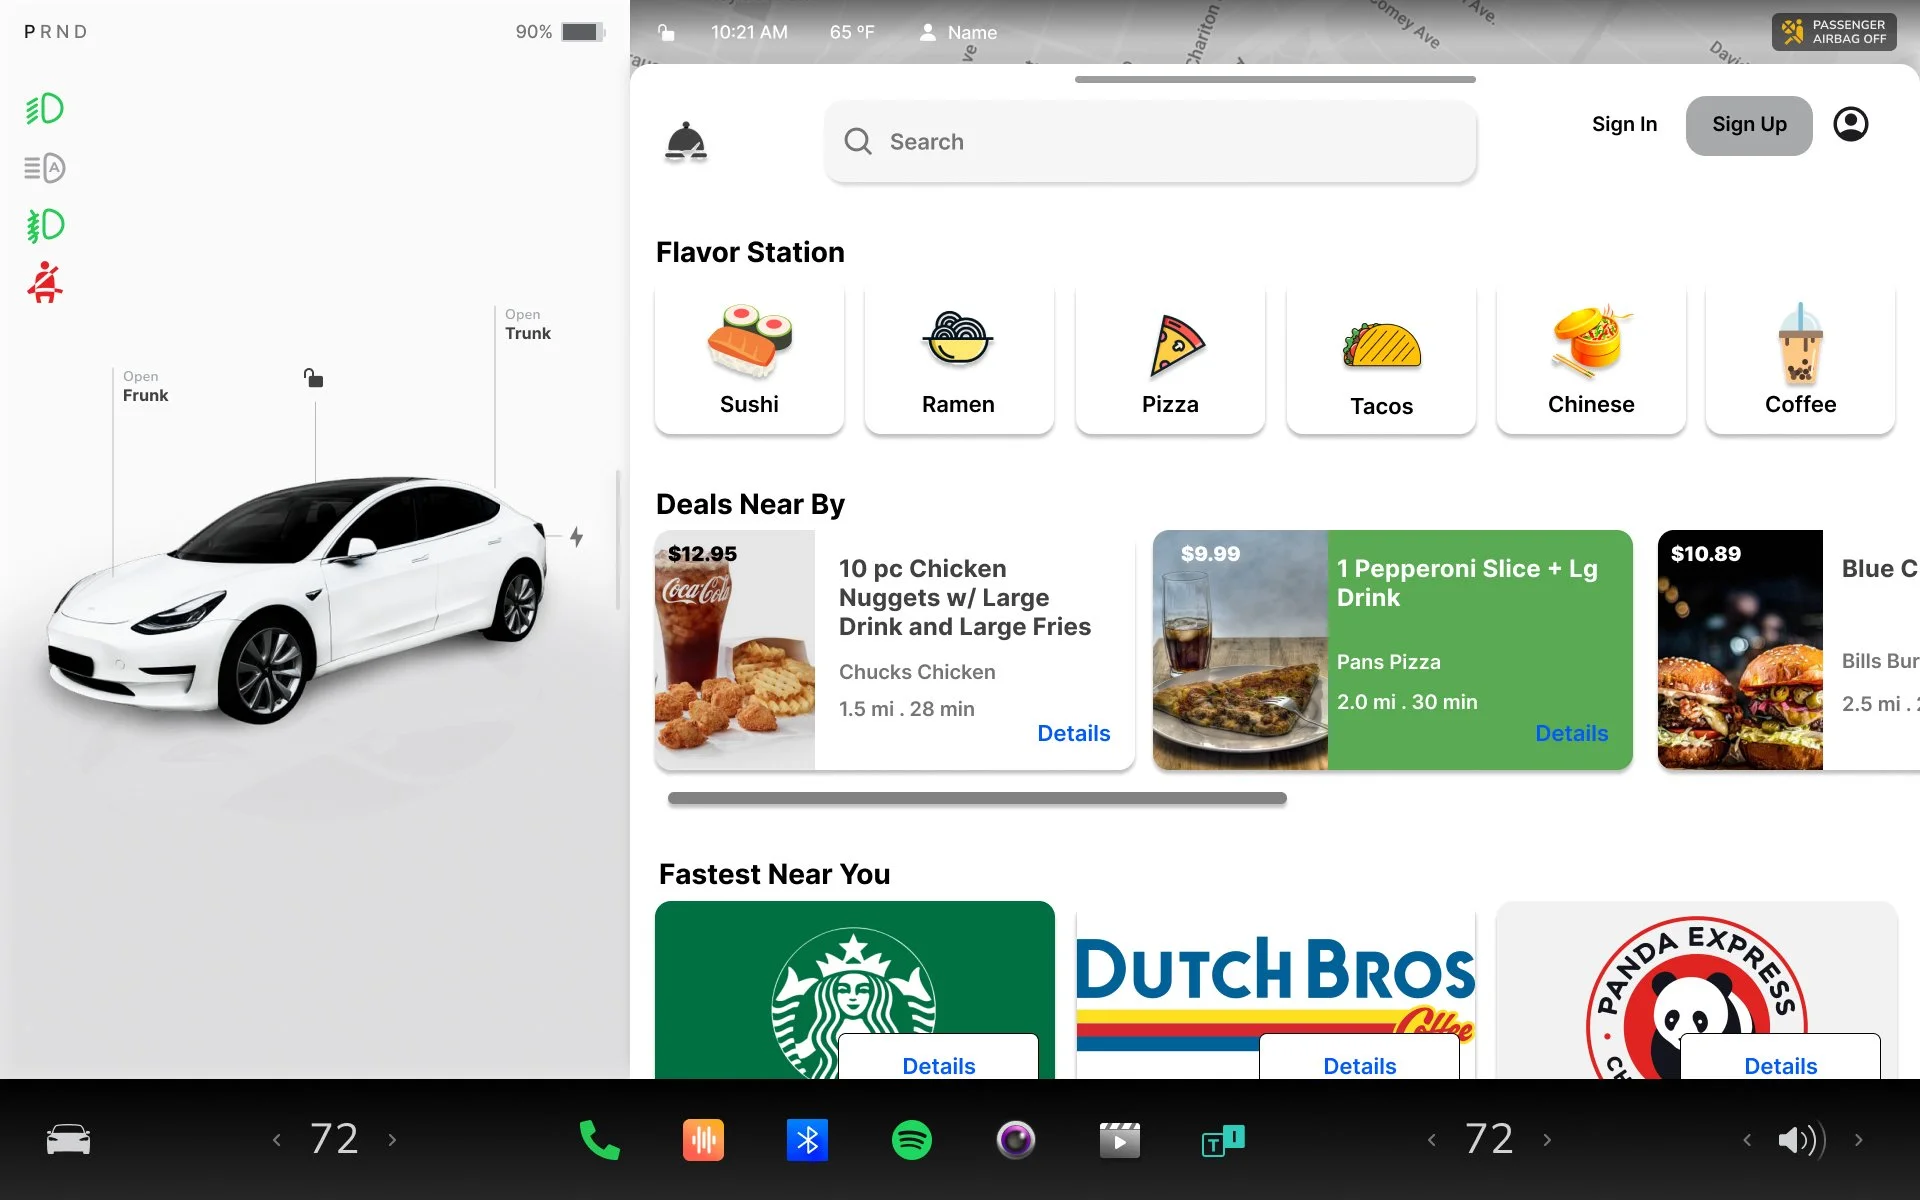Select the Sushi category card
This screenshot has height=1200, width=1920.
(749, 360)
